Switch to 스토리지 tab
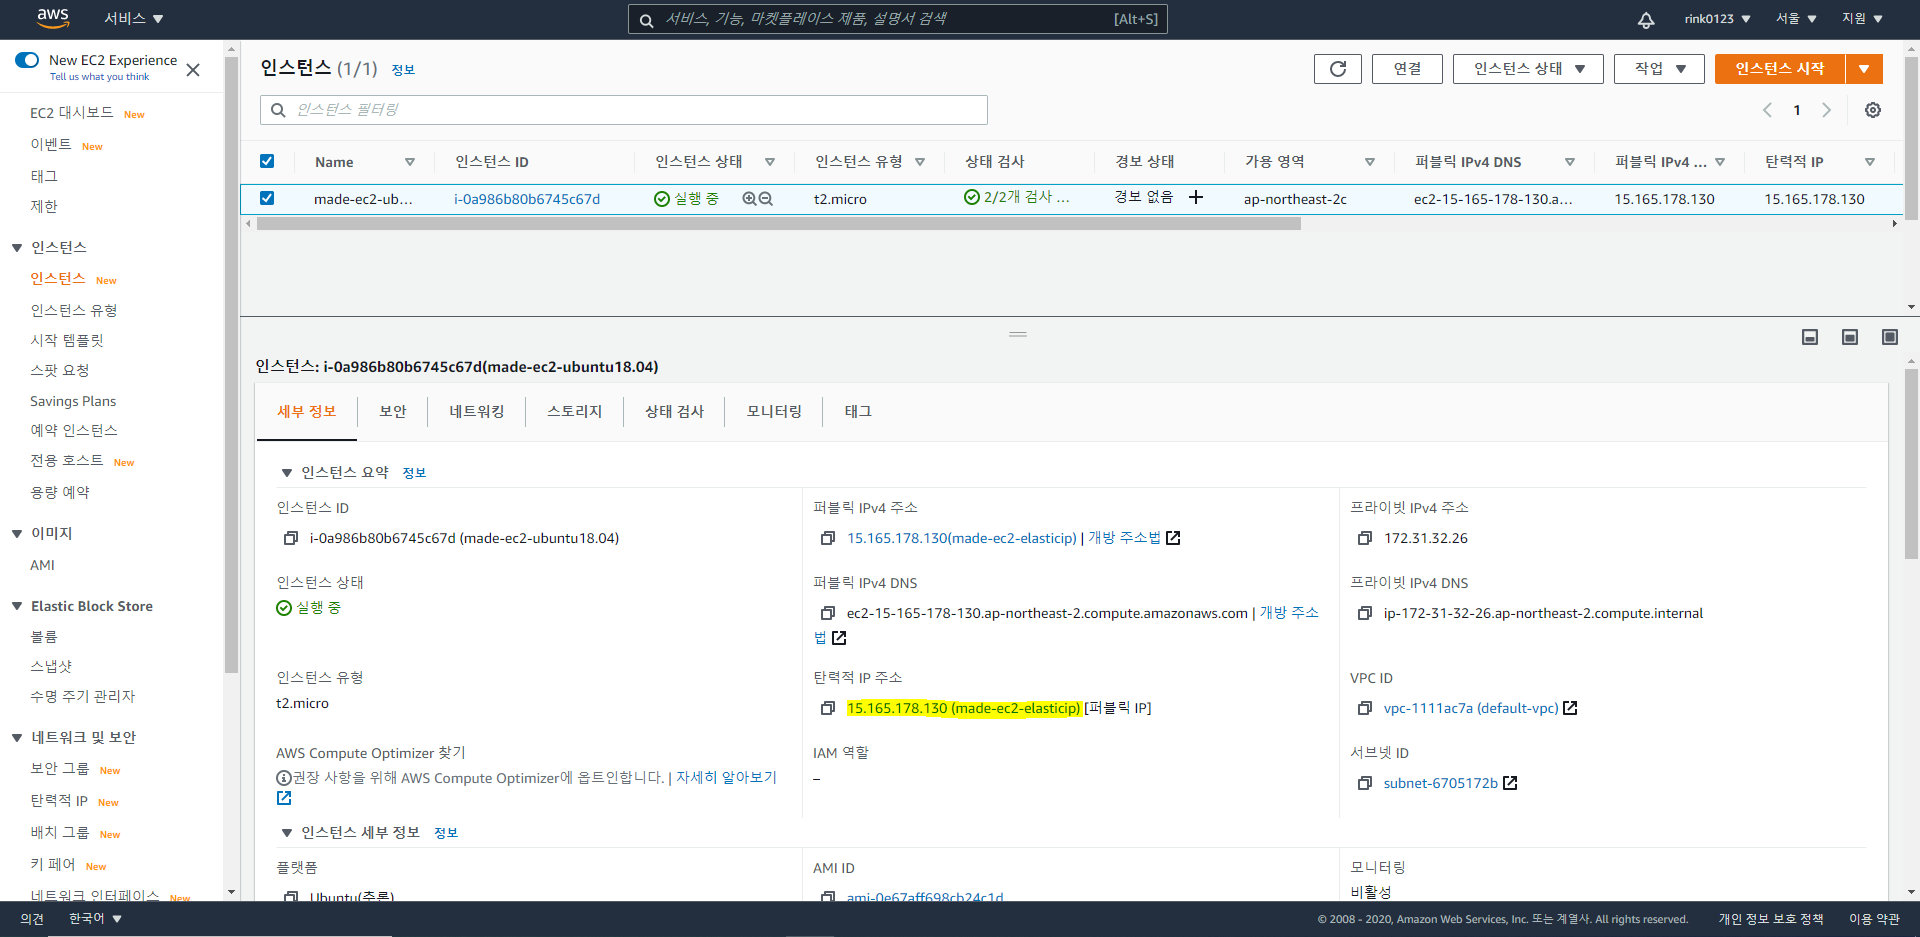 [x=575, y=411]
